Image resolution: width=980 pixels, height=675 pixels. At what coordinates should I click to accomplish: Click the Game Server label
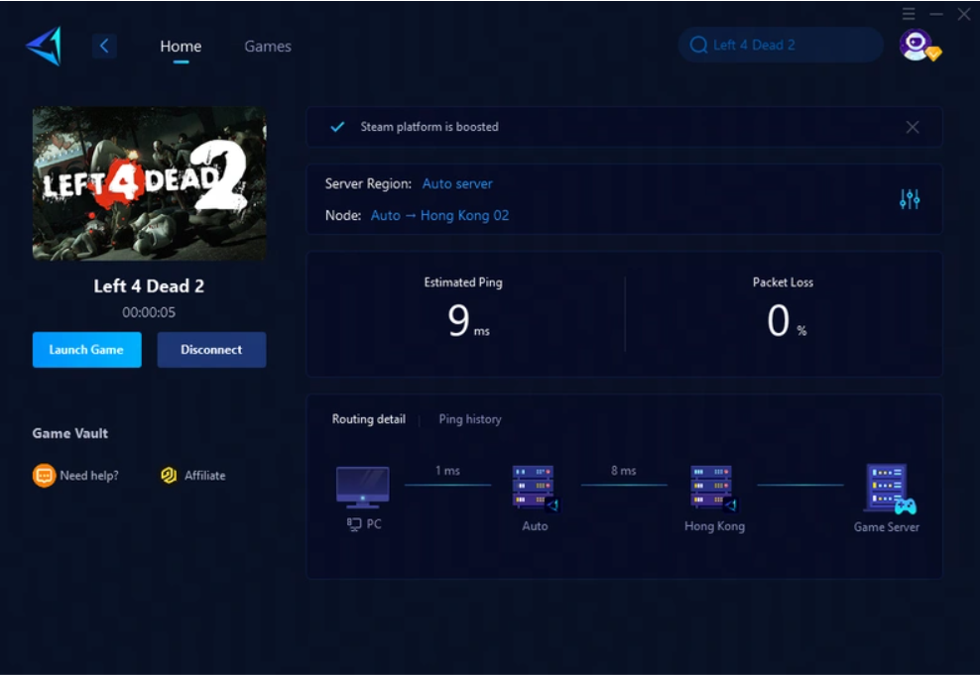[886, 527]
